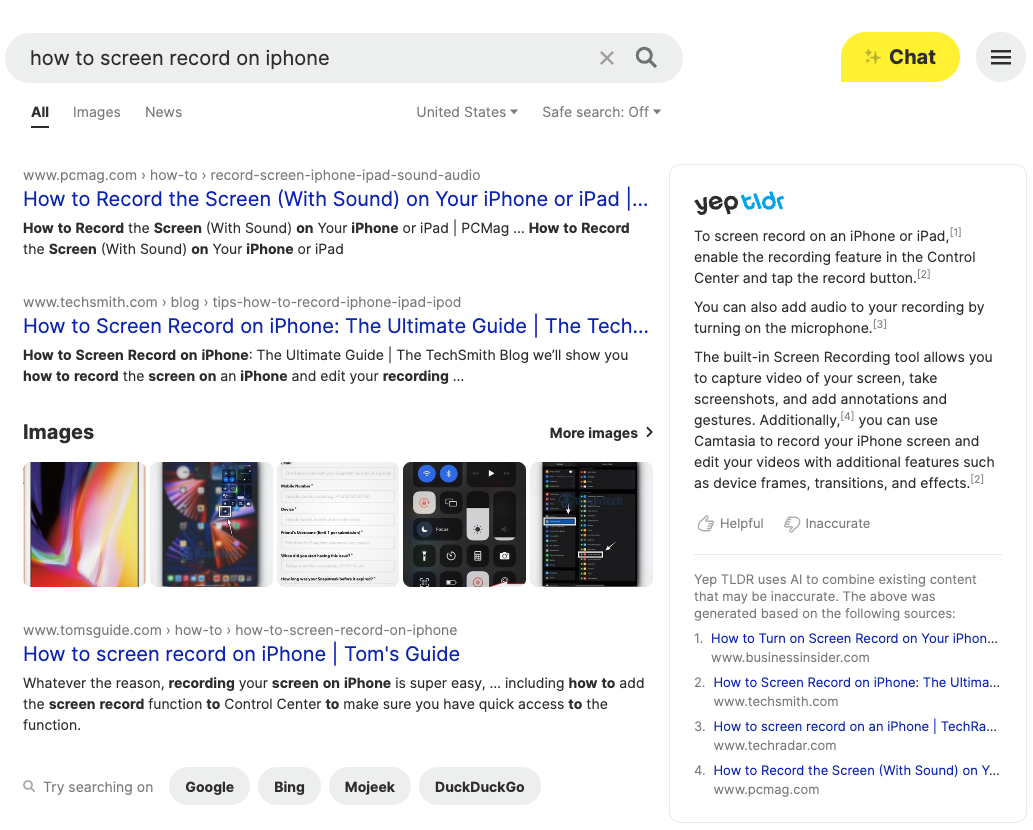Open the Control Center image thumbnail
The image size is (1033, 830).
click(464, 524)
